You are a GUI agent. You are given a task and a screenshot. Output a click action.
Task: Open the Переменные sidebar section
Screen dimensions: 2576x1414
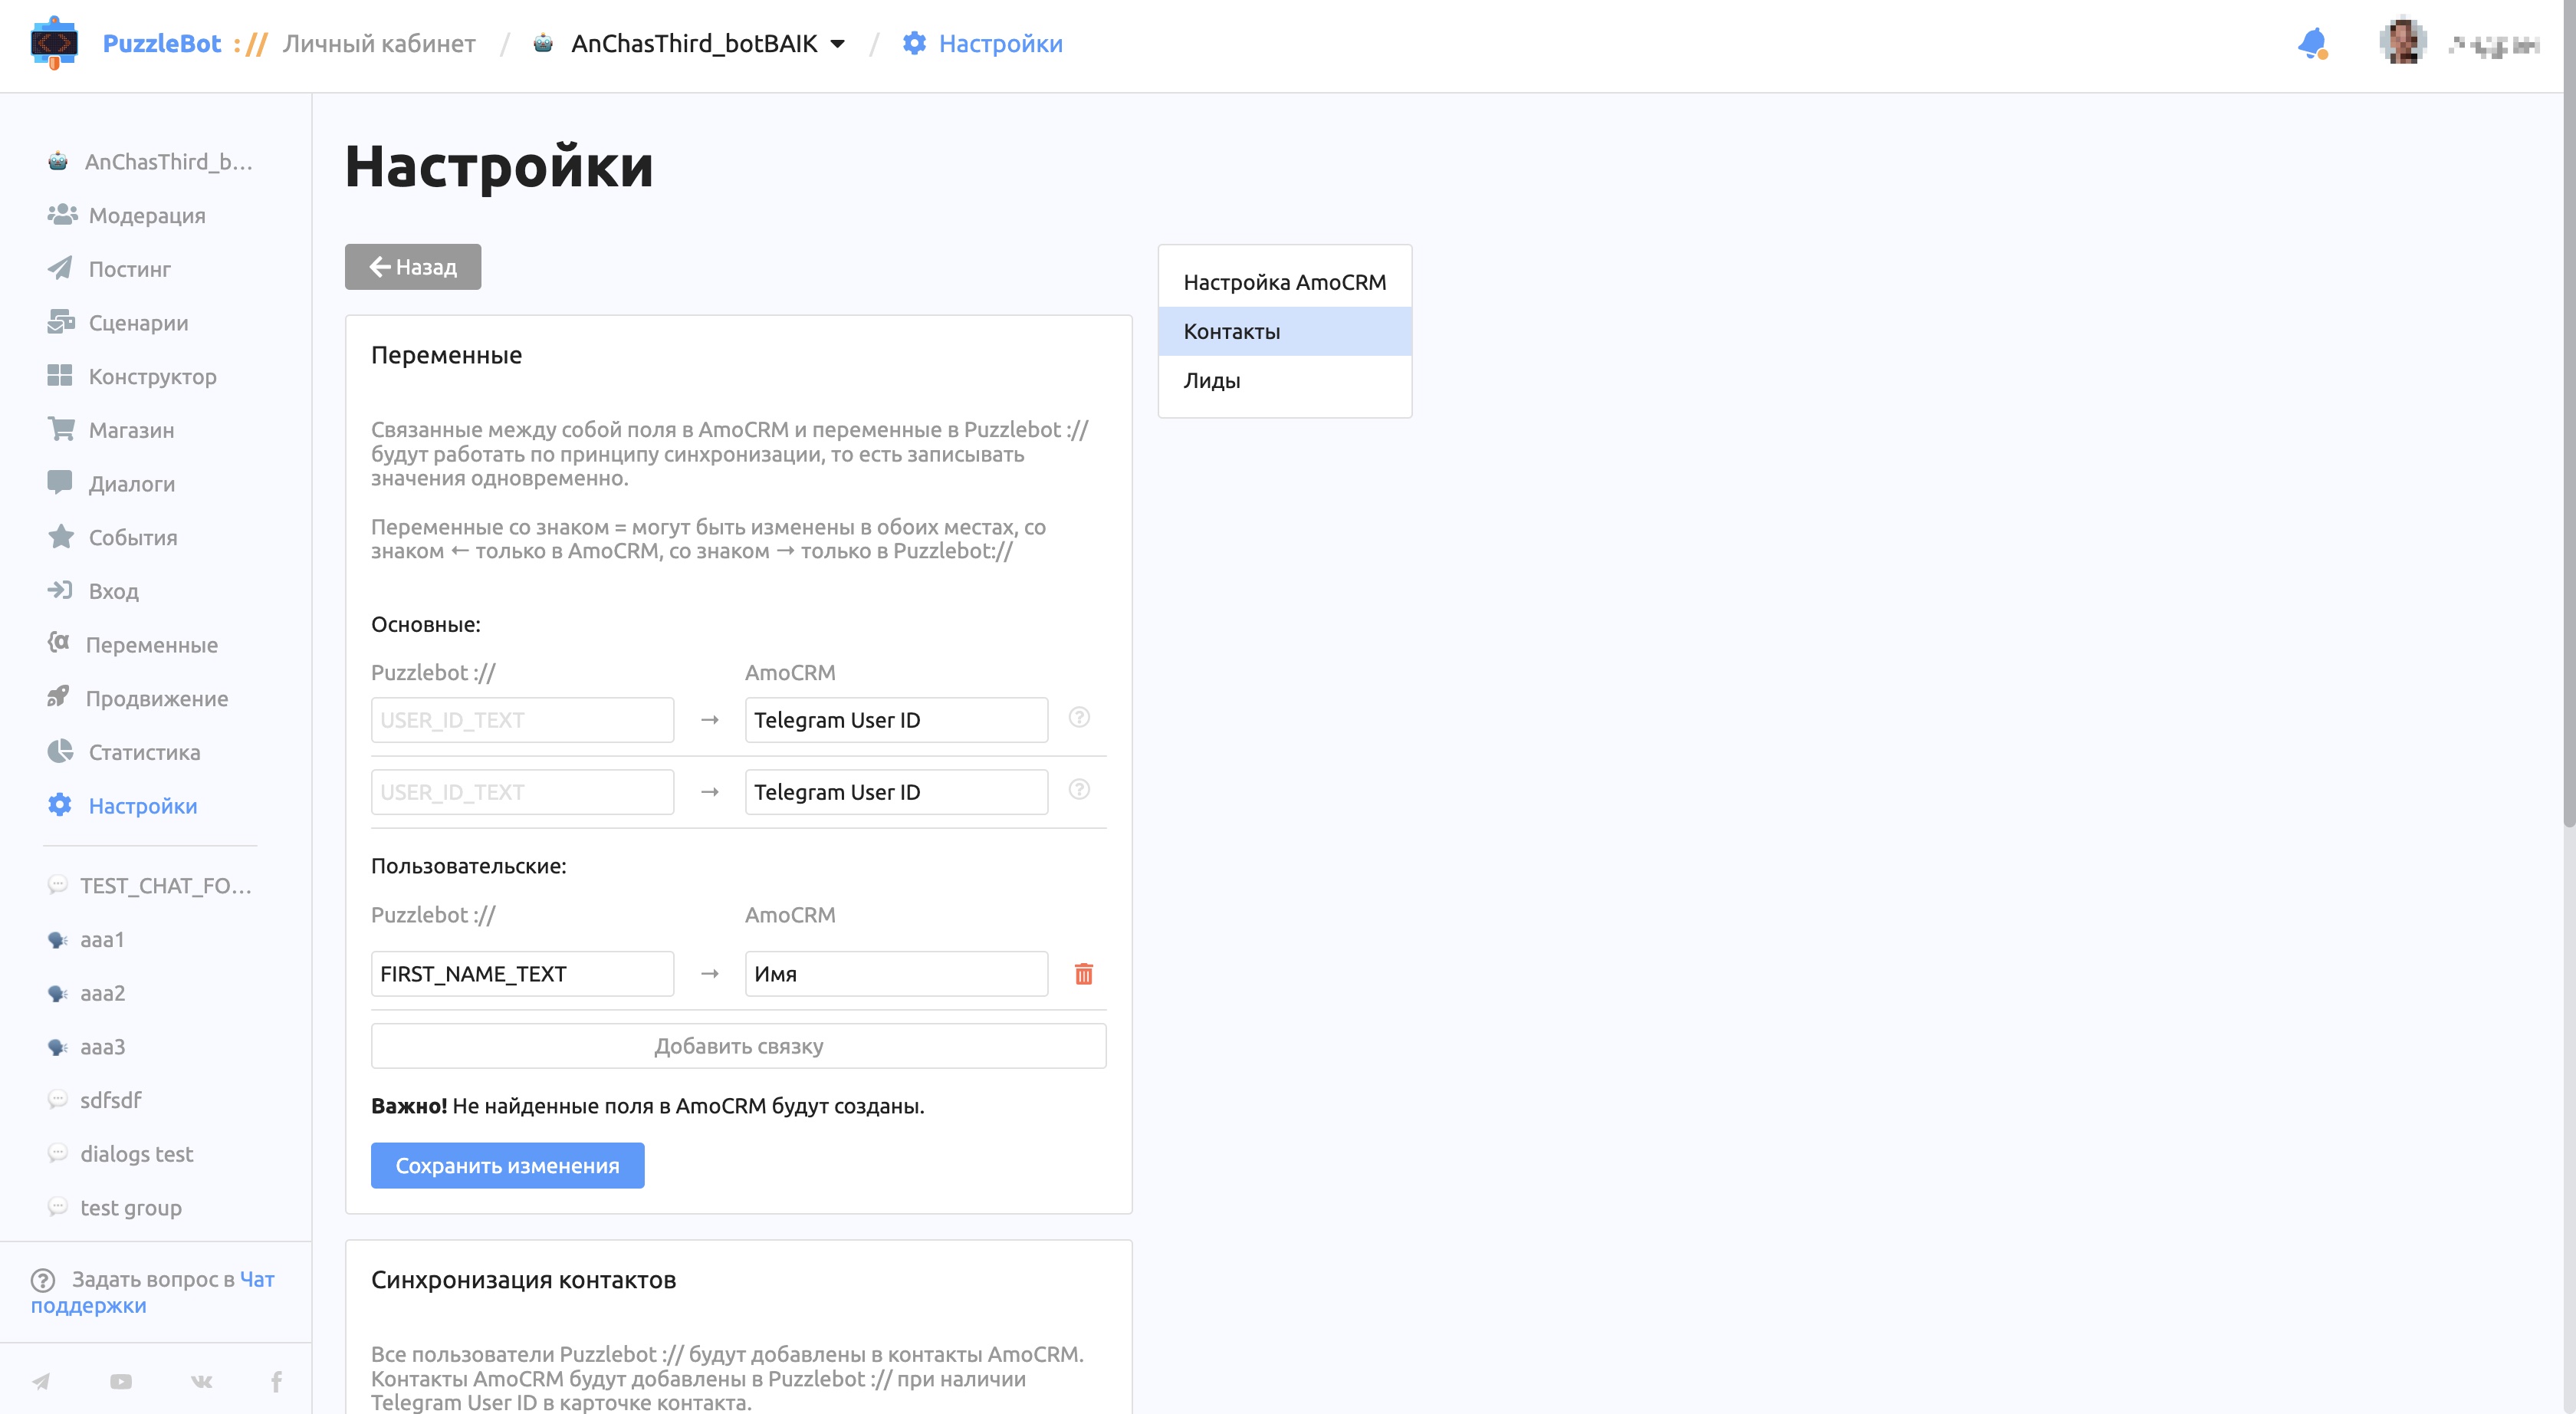(152, 645)
